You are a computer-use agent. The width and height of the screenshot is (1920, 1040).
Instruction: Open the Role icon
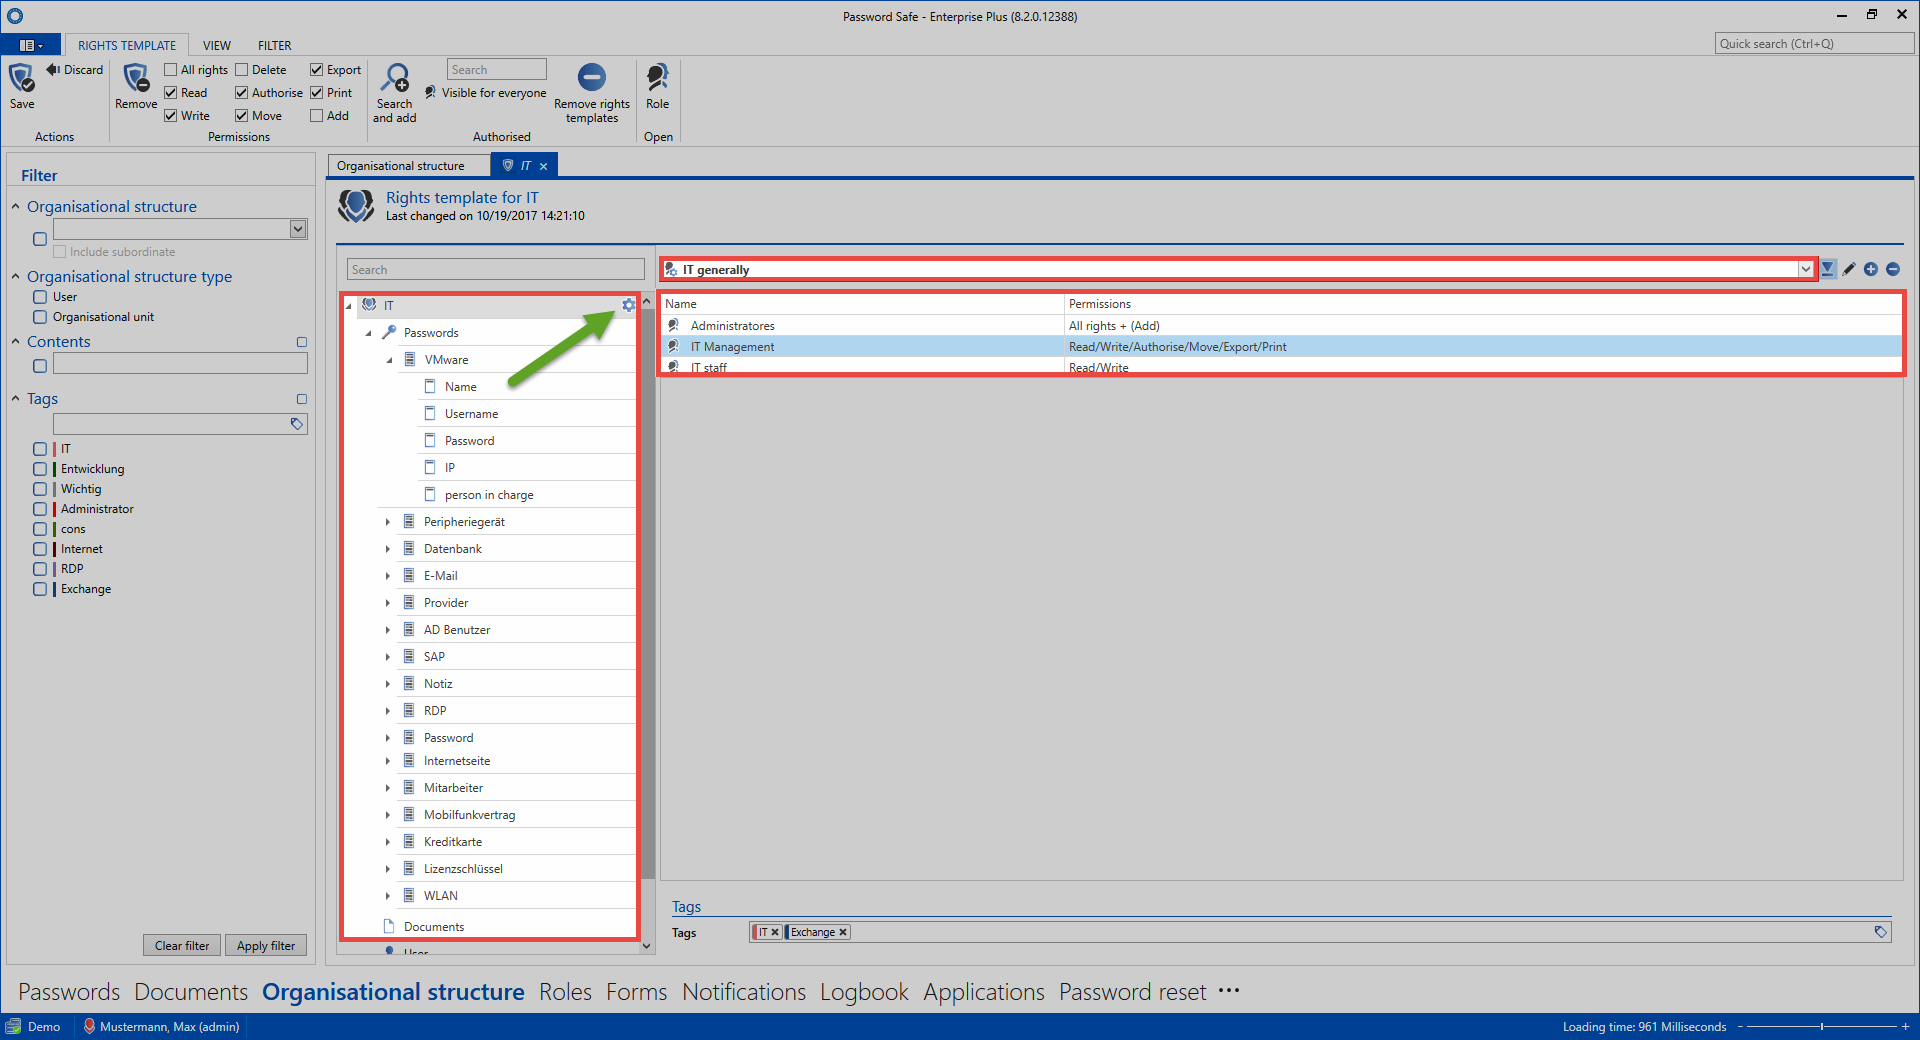pyautogui.click(x=657, y=77)
